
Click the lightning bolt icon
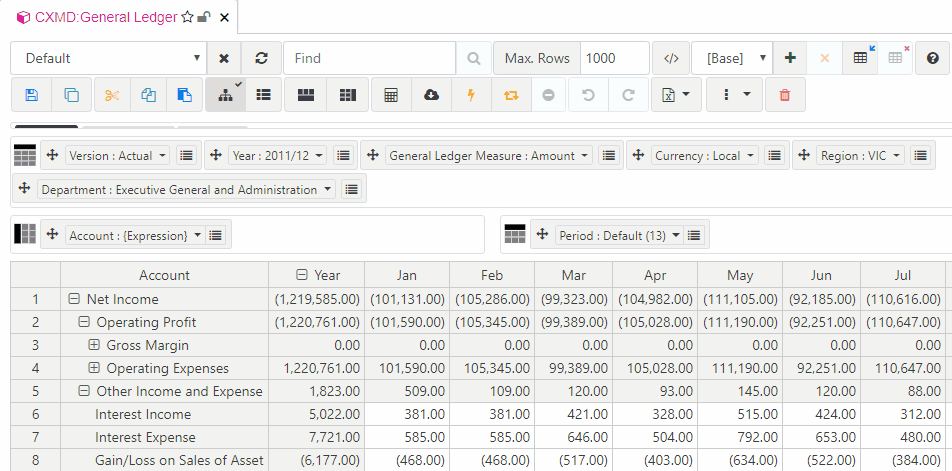click(x=471, y=95)
